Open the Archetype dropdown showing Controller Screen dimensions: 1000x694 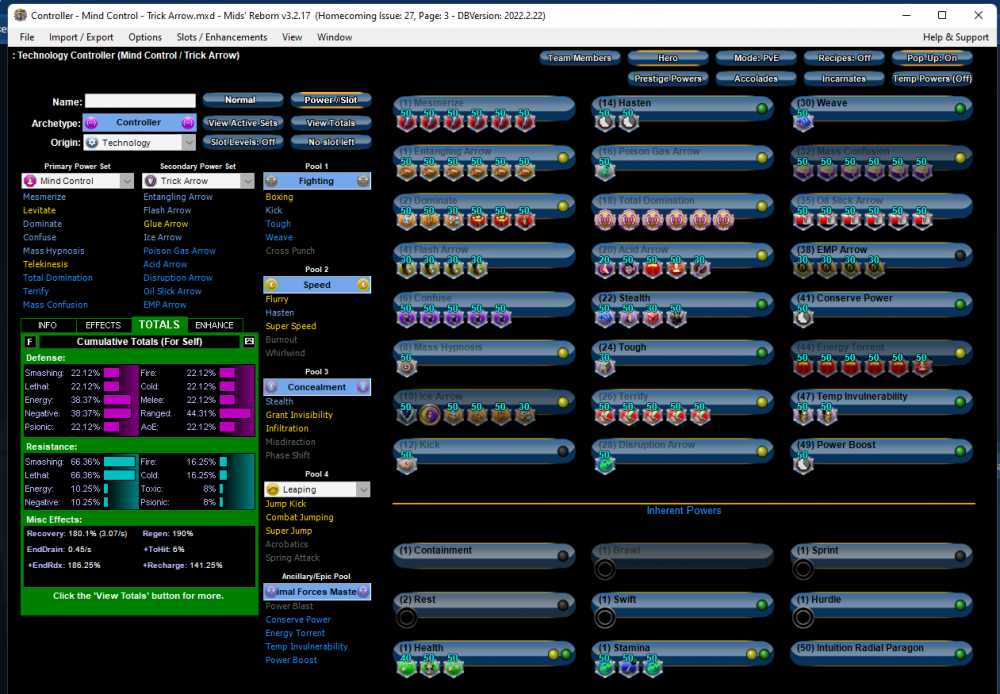click(140, 122)
